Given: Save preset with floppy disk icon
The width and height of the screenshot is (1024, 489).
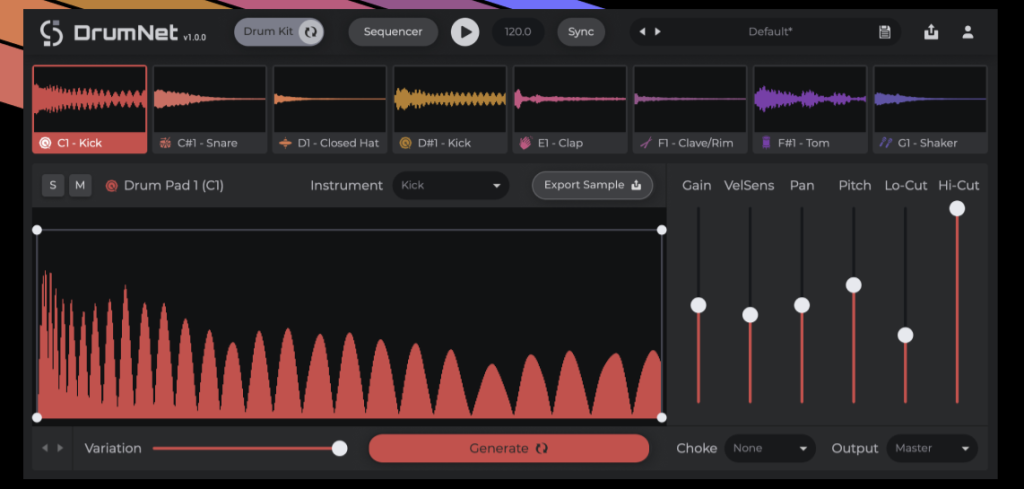Looking at the screenshot, I should [x=885, y=32].
